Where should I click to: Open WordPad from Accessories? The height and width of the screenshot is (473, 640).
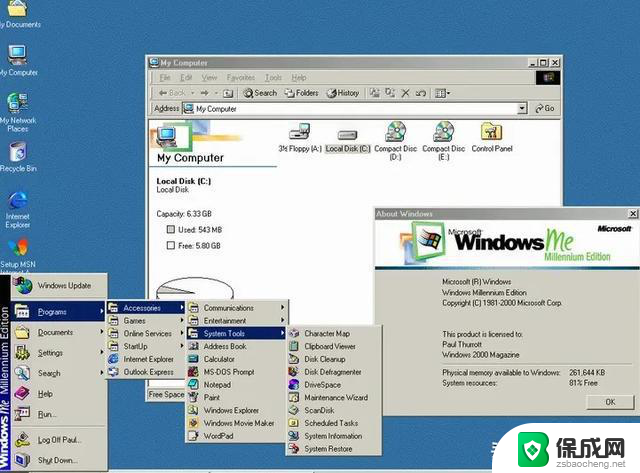tap(236, 436)
